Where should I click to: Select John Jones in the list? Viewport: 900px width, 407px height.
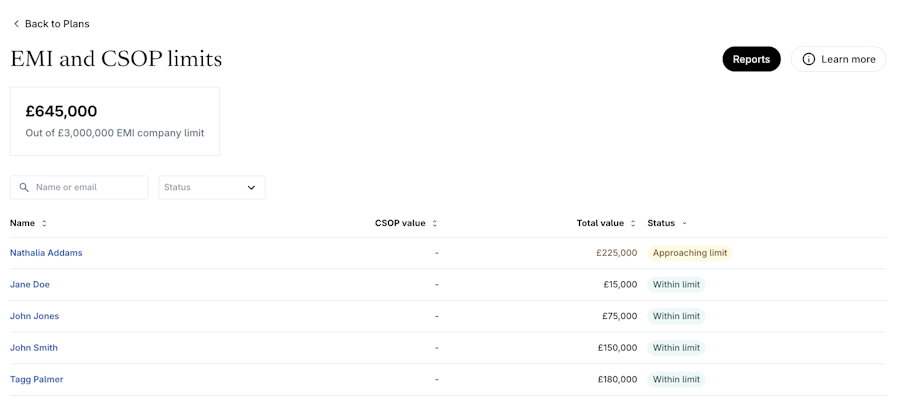34,316
